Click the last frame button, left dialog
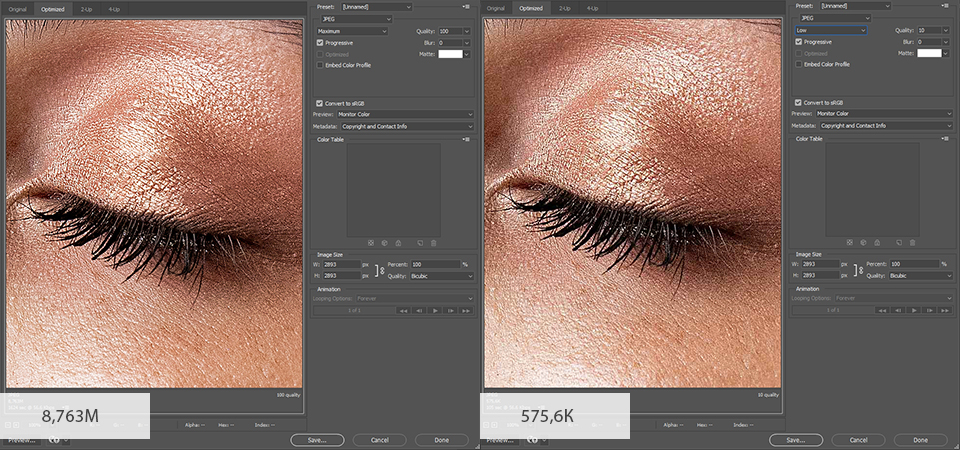Image resolution: width=960 pixels, height=450 pixels. point(466,311)
